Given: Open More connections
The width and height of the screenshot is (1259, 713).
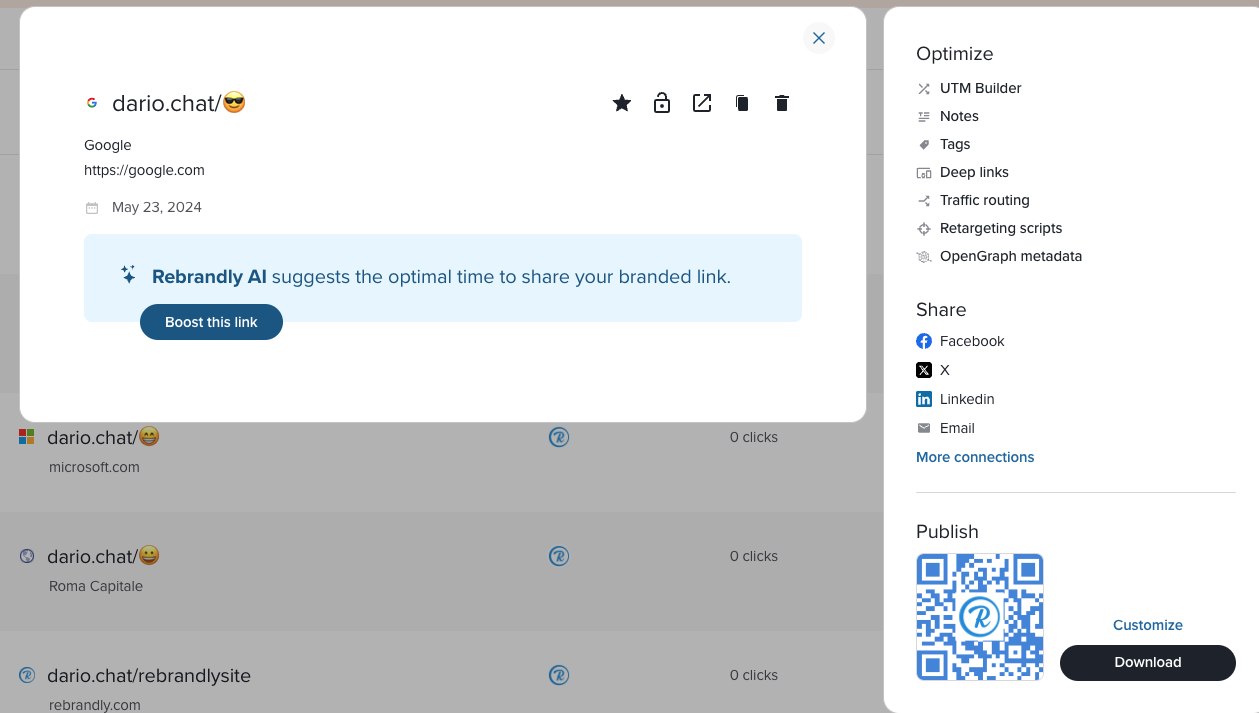Looking at the screenshot, I should pos(975,457).
